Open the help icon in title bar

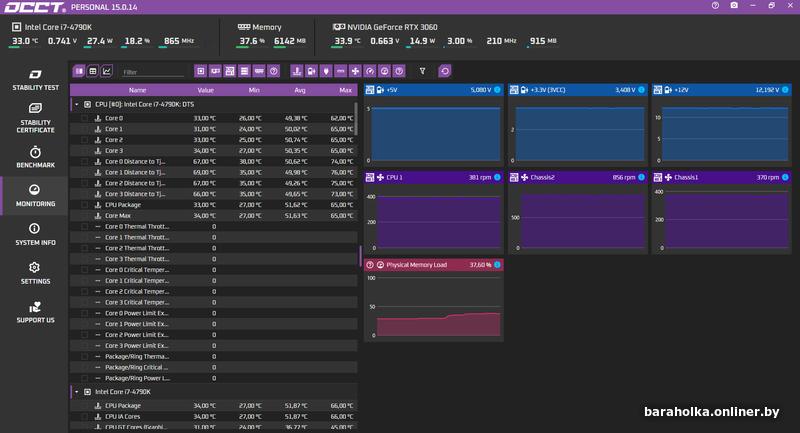(714, 6)
